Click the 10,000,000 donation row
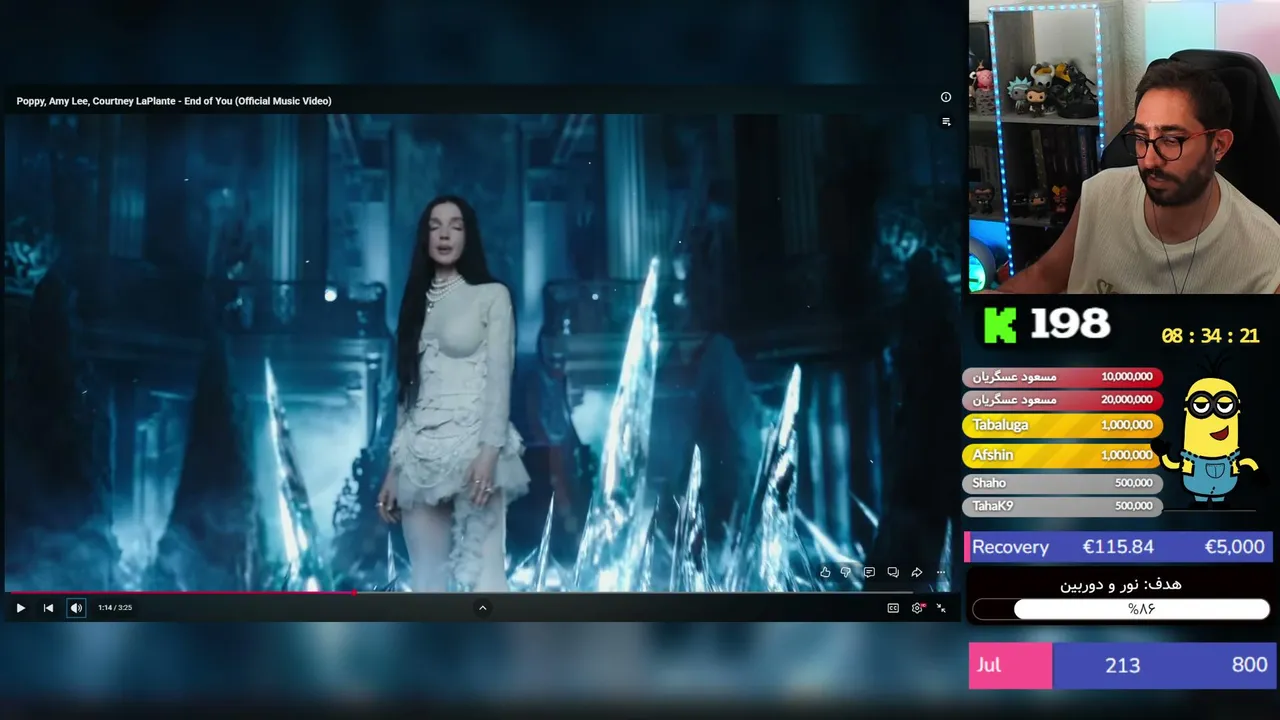The image size is (1280, 720). 1062,377
